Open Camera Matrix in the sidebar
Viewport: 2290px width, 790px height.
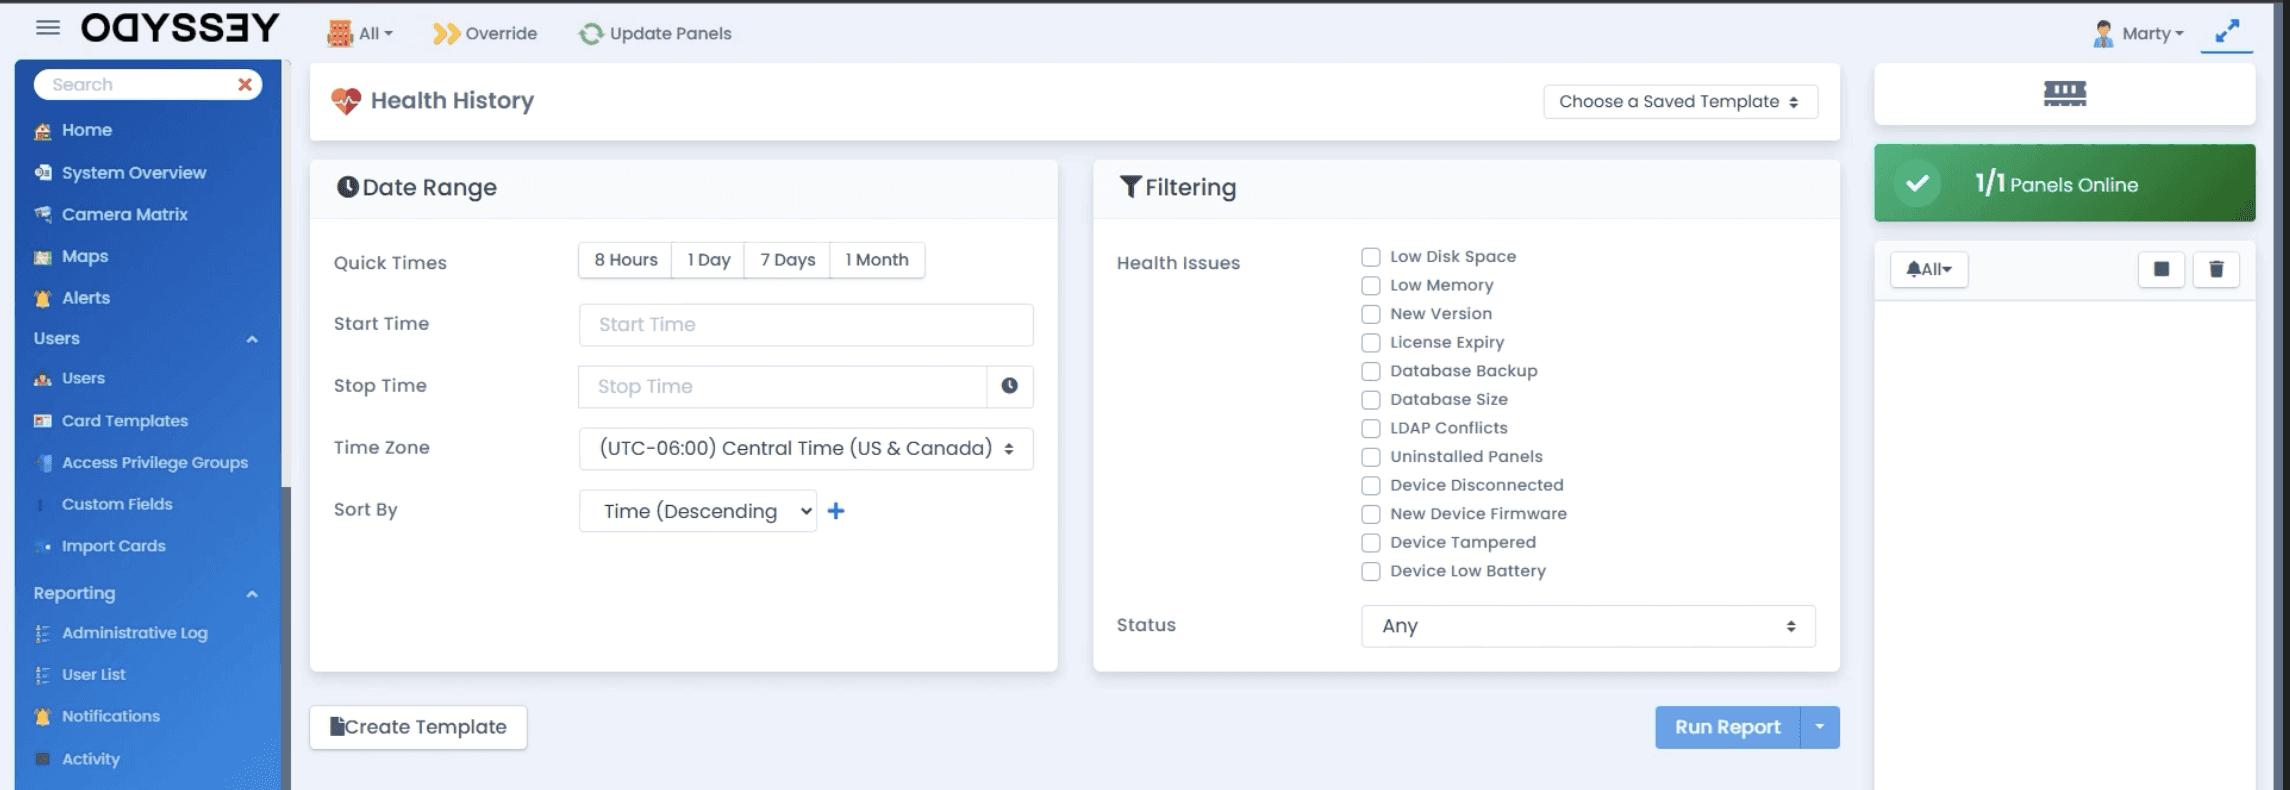coord(124,214)
